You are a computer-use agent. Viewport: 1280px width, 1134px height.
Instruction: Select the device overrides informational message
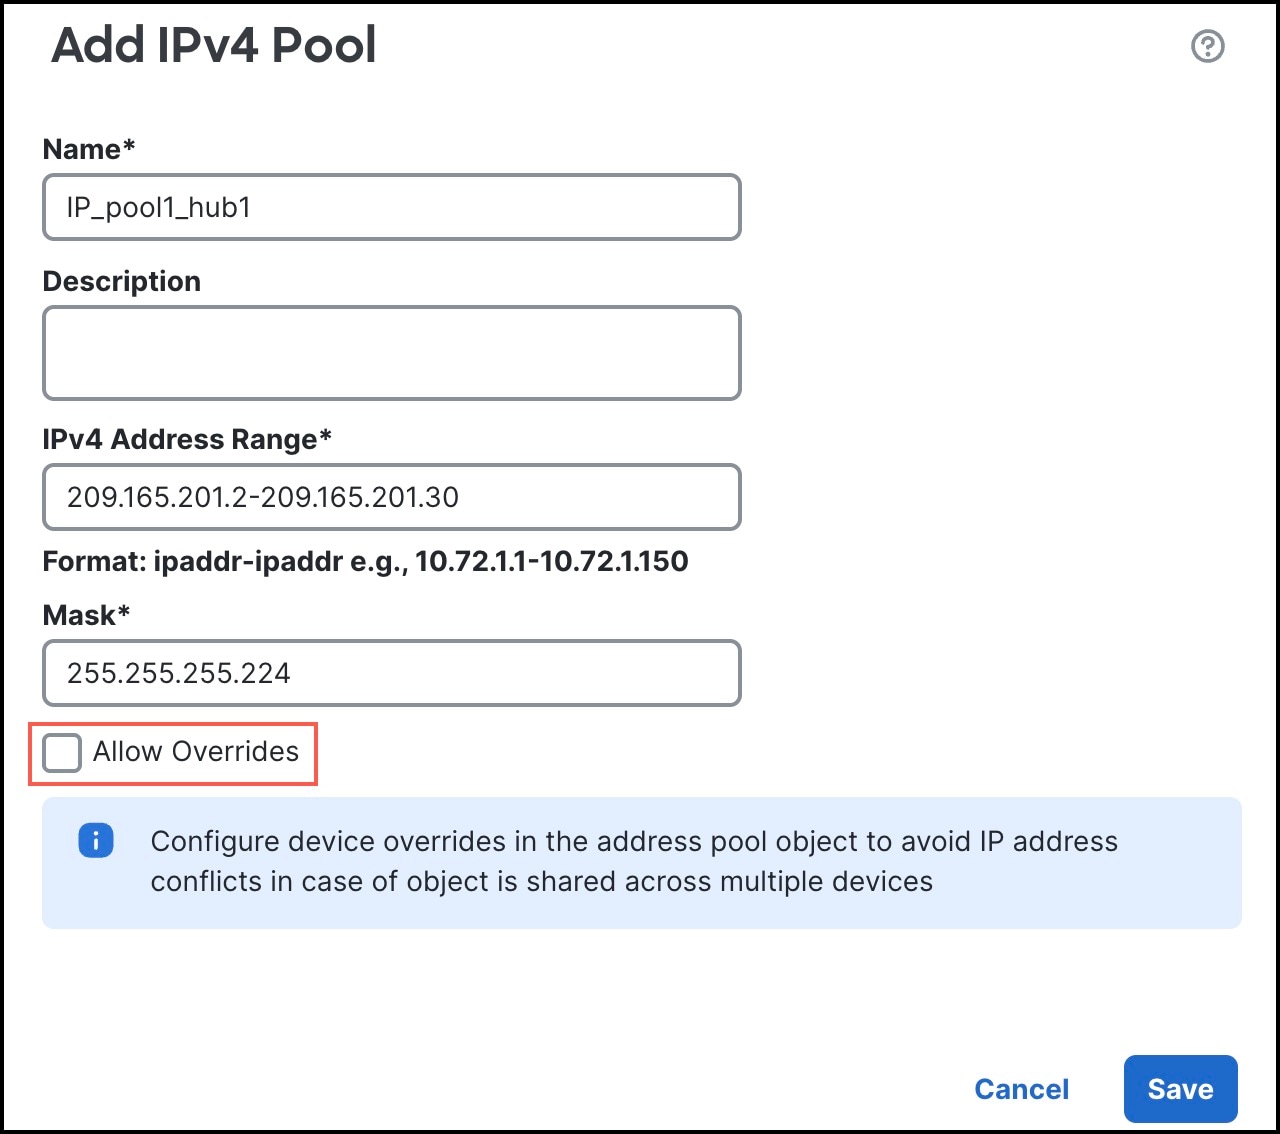pos(633,861)
